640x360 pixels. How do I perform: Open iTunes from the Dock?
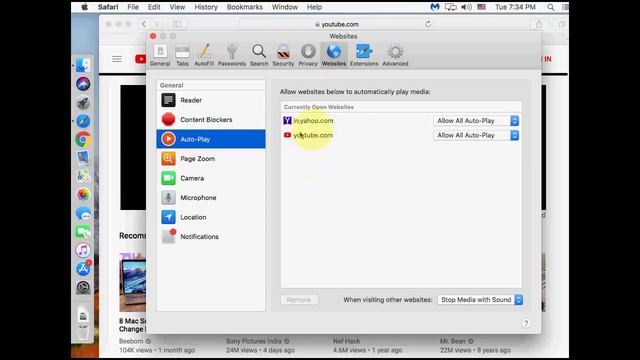coord(83,250)
